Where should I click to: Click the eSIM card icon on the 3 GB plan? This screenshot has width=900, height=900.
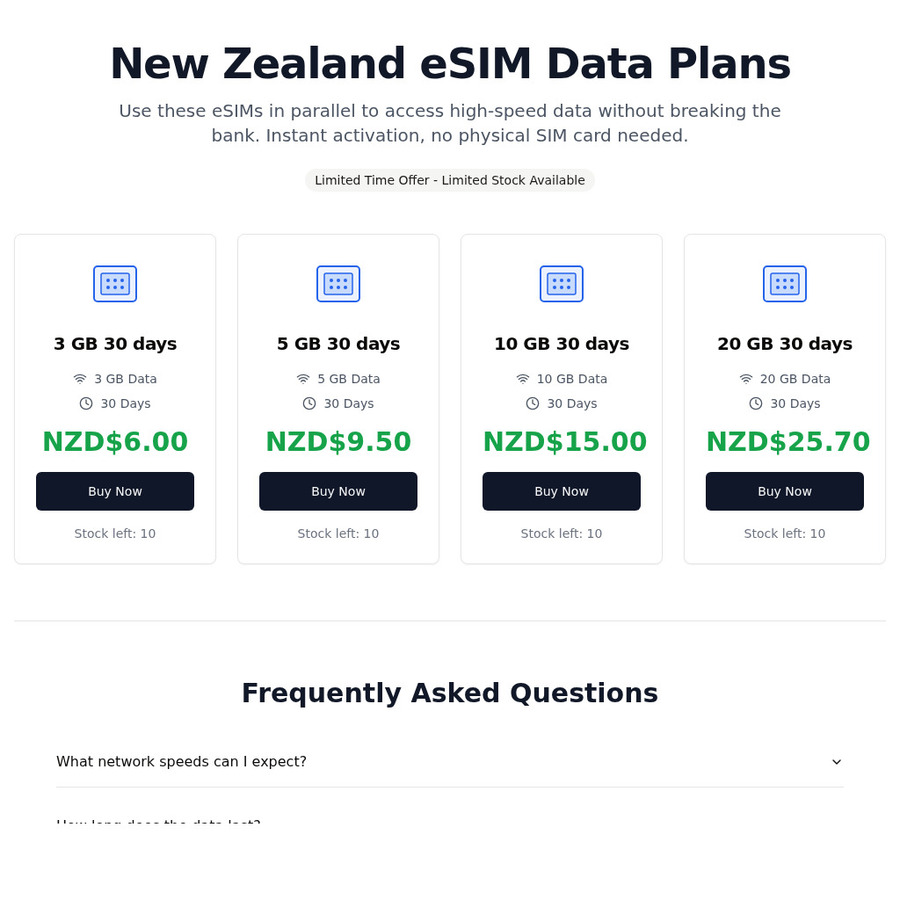click(x=115, y=283)
